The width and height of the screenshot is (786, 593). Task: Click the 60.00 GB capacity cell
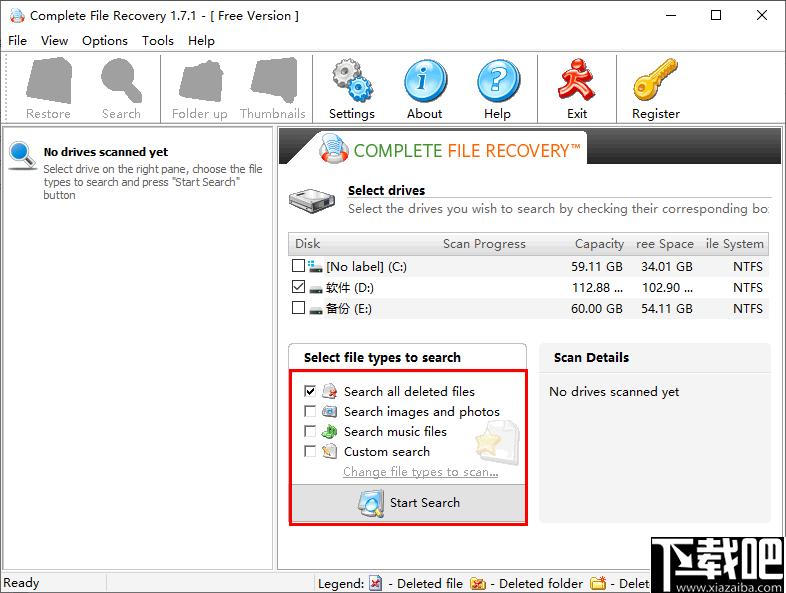click(x=597, y=309)
